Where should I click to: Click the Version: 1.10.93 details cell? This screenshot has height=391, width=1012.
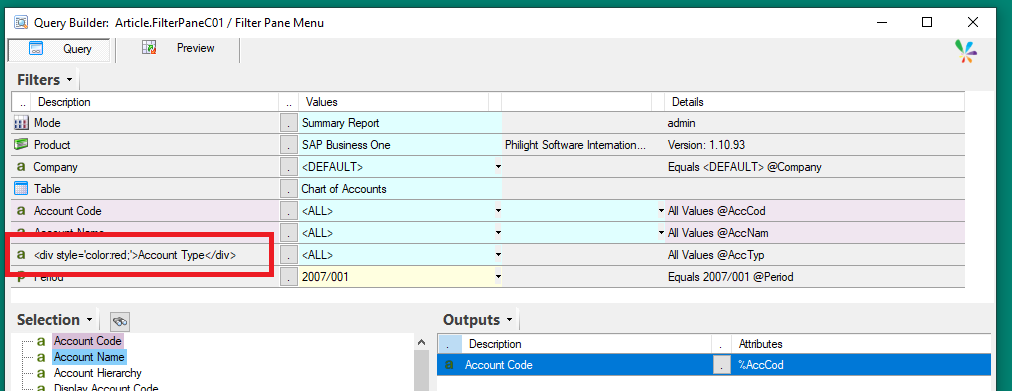click(815, 145)
